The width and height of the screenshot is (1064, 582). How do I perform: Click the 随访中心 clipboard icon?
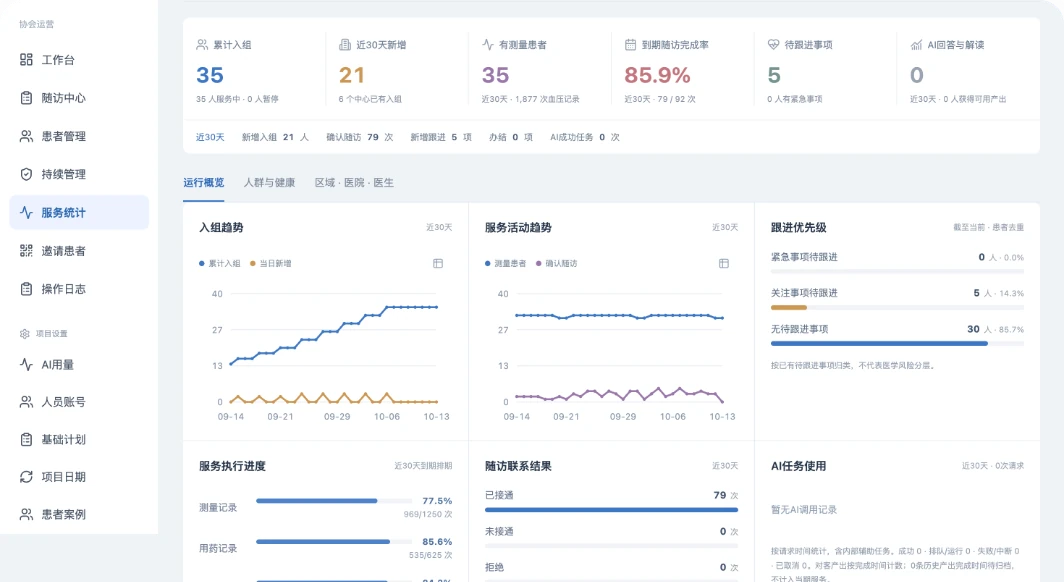point(26,98)
